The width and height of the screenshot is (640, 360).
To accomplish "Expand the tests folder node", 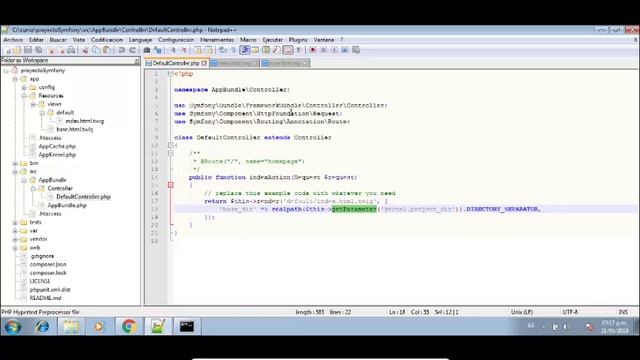I will coord(15,222).
